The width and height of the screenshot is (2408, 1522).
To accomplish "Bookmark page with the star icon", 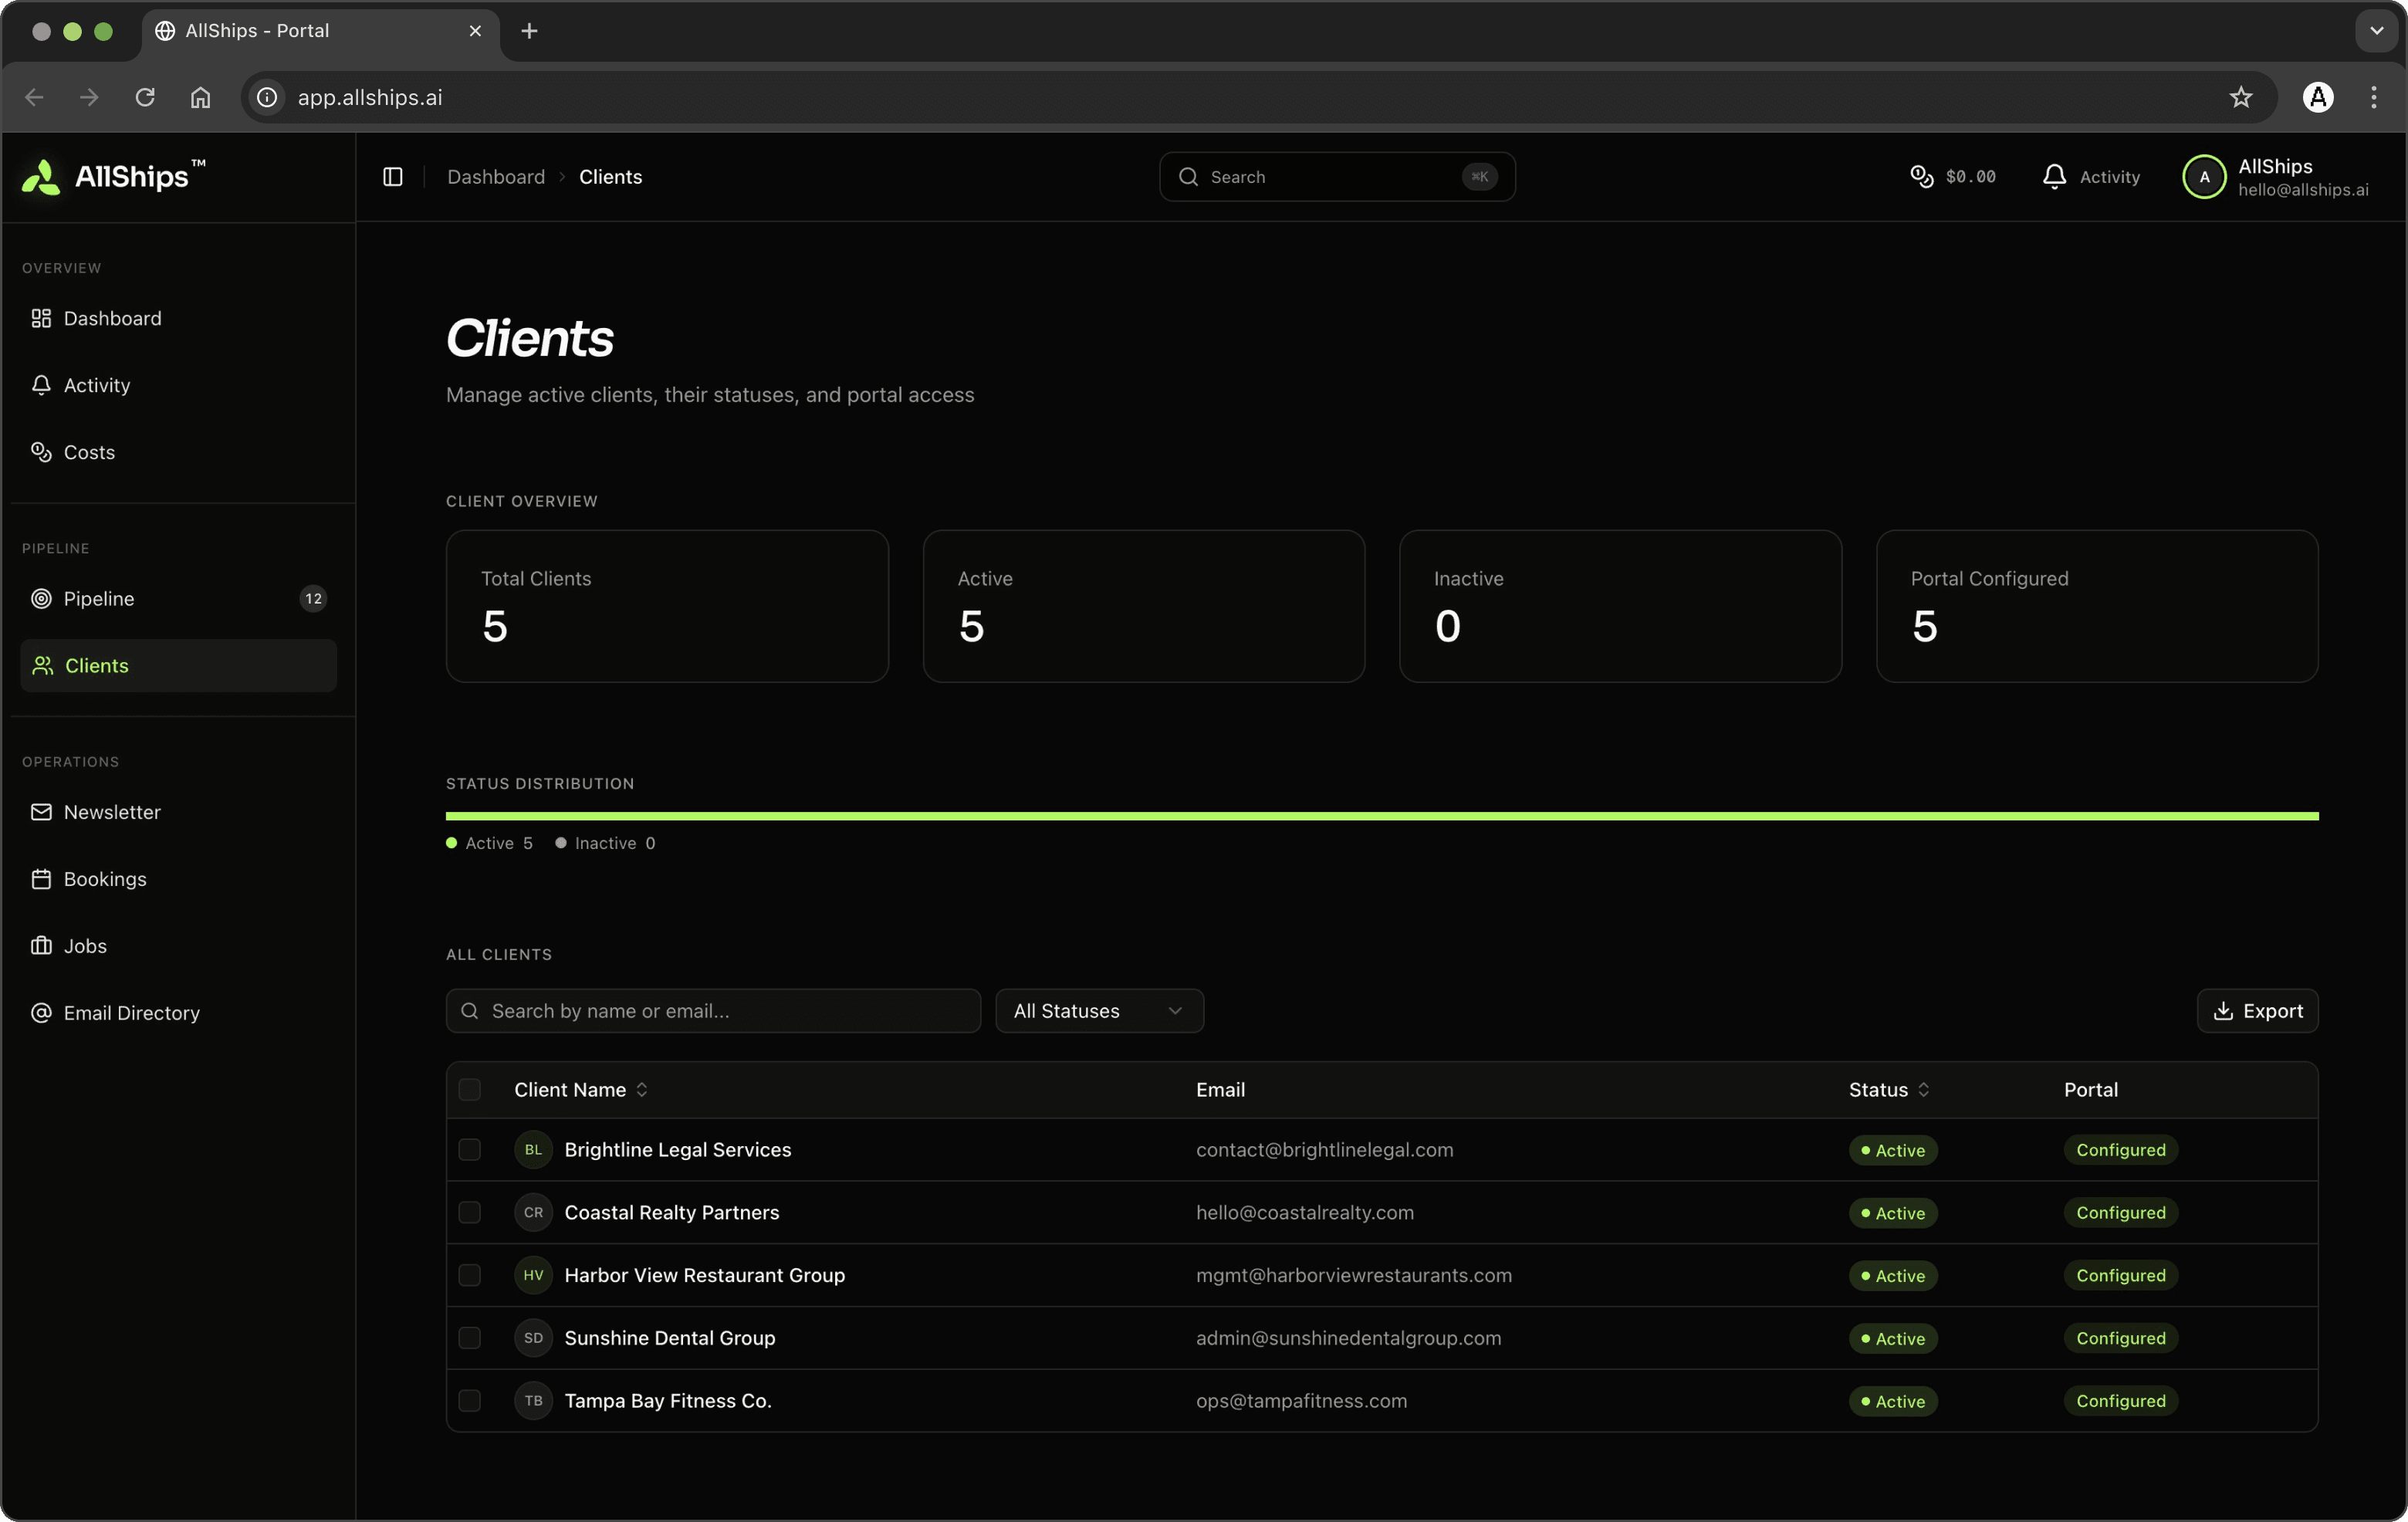I will (2241, 97).
